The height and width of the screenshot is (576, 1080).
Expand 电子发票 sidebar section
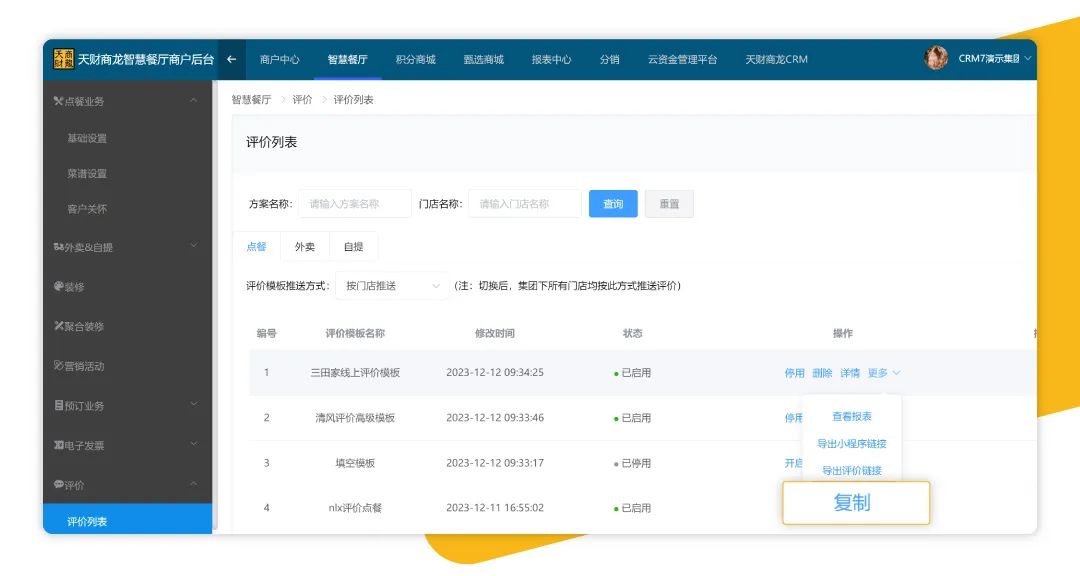point(127,445)
